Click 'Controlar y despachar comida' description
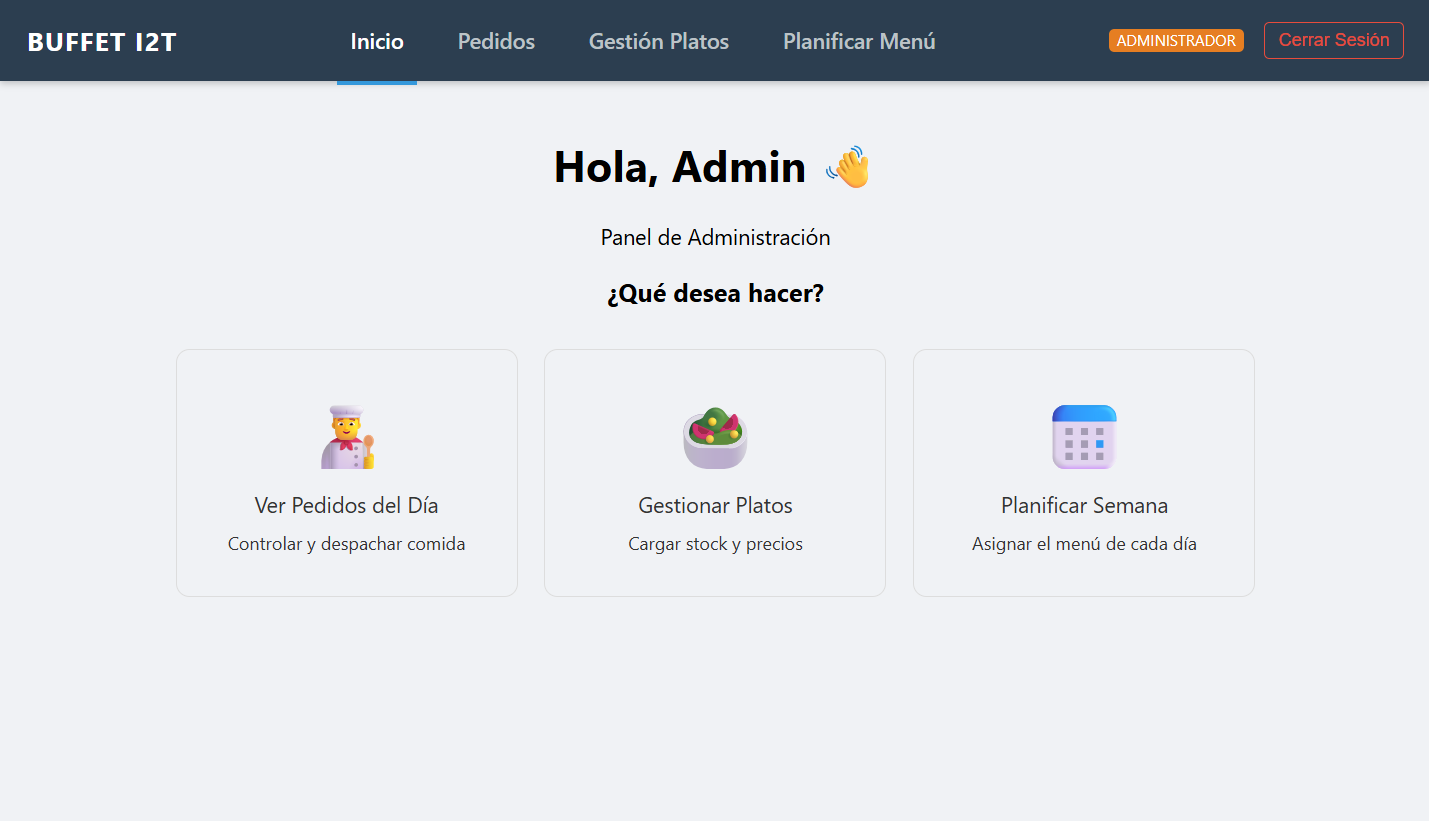Viewport: 1429px width, 821px height. point(347,545)
